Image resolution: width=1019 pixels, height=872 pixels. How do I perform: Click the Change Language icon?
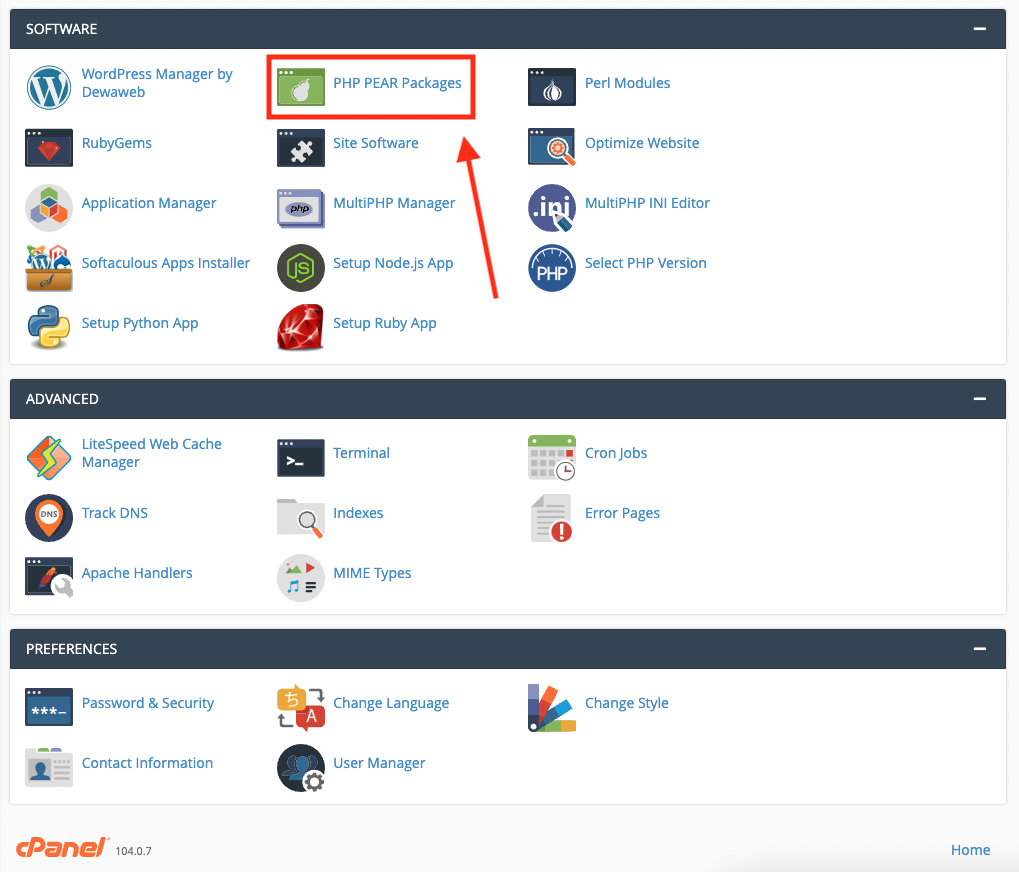301,707
